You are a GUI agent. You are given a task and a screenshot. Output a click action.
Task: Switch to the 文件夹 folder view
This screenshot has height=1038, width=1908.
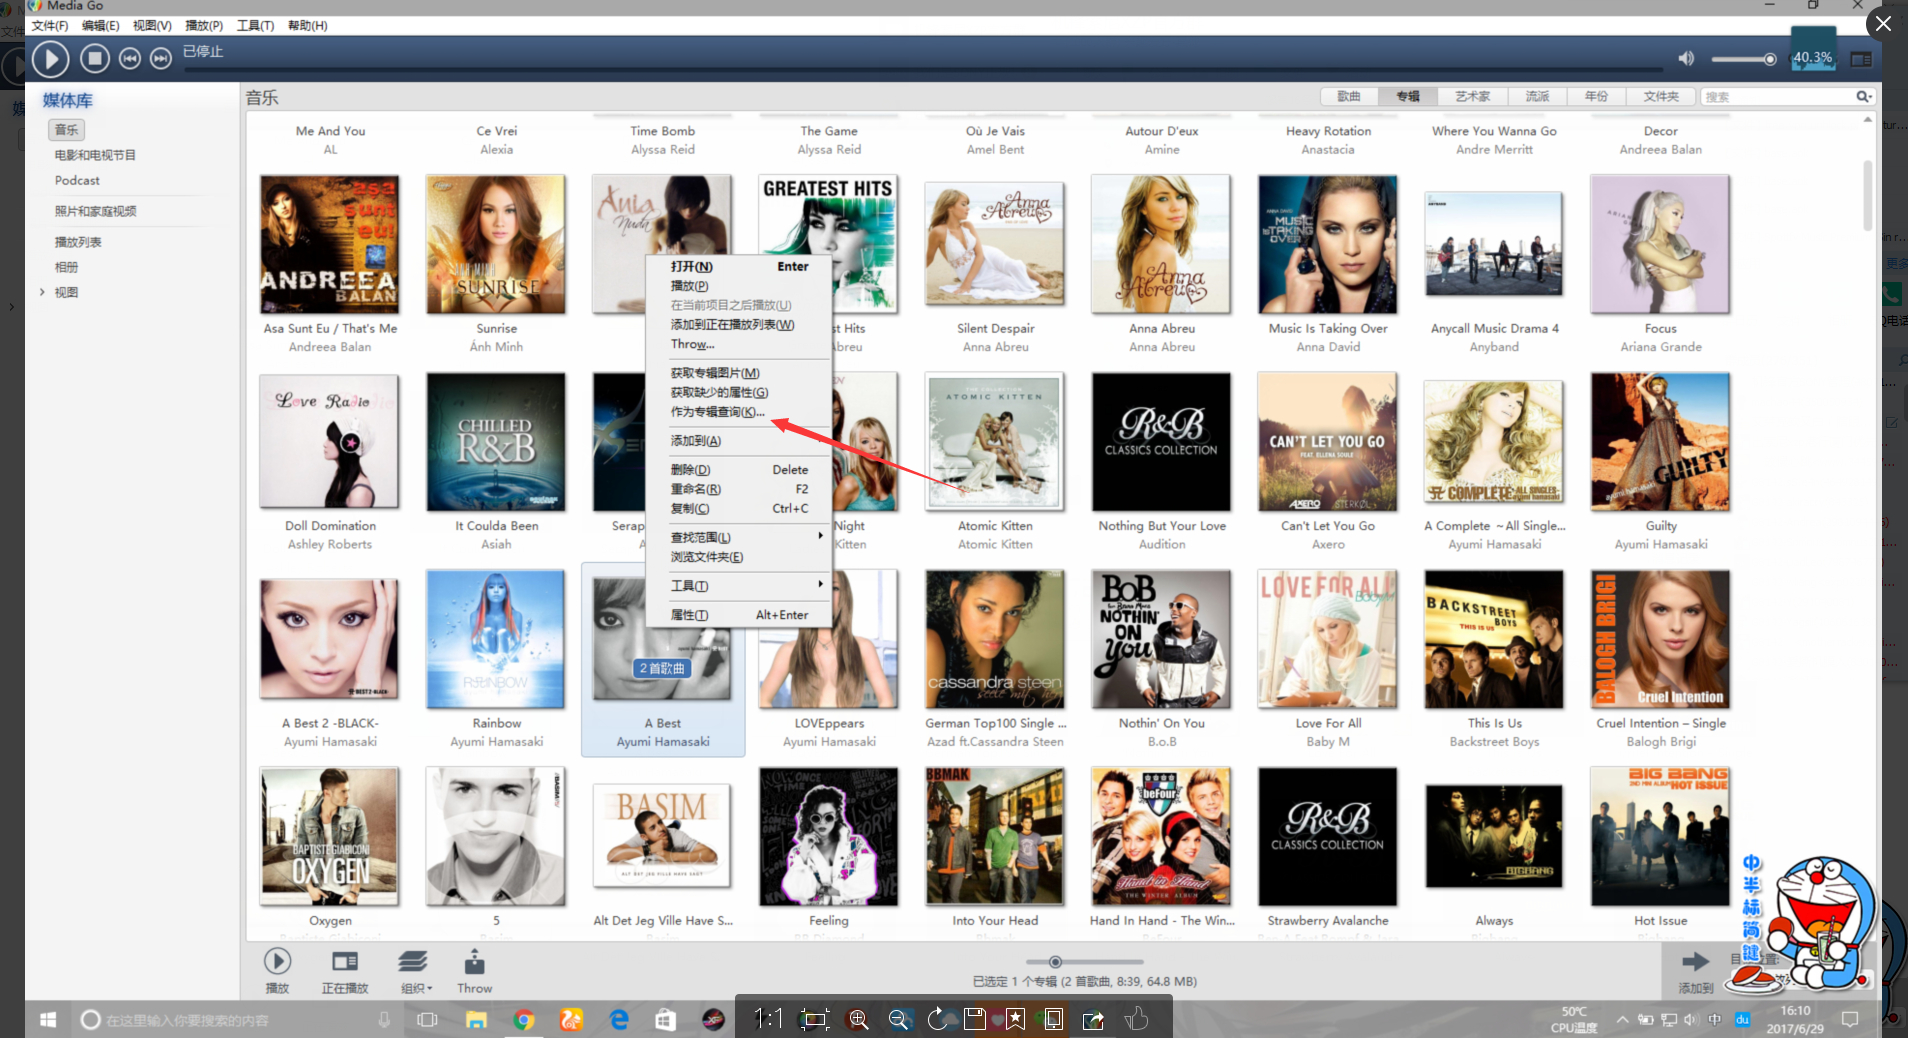click(x=1661, y=97)
